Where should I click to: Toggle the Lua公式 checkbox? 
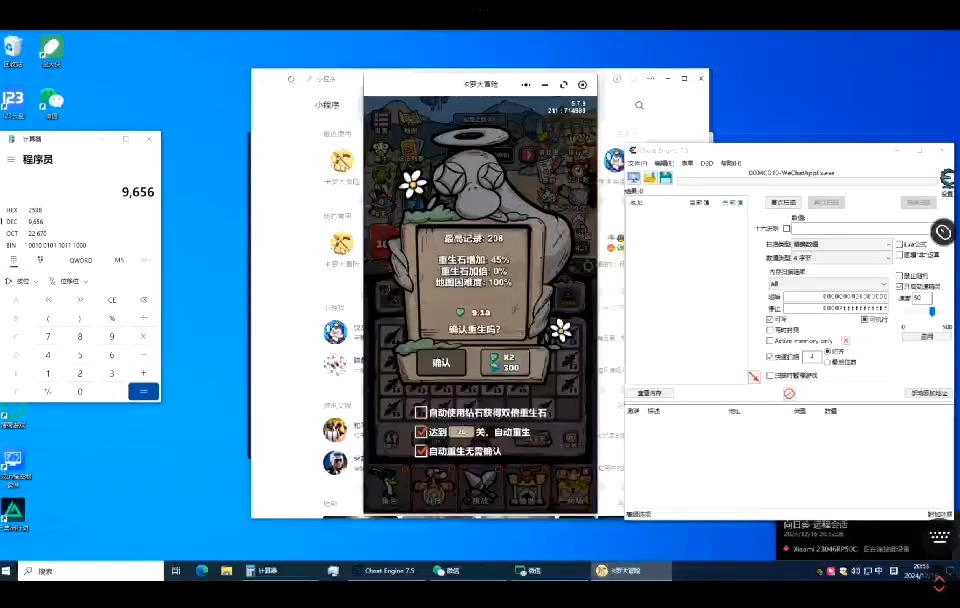[x=899, y=244]
